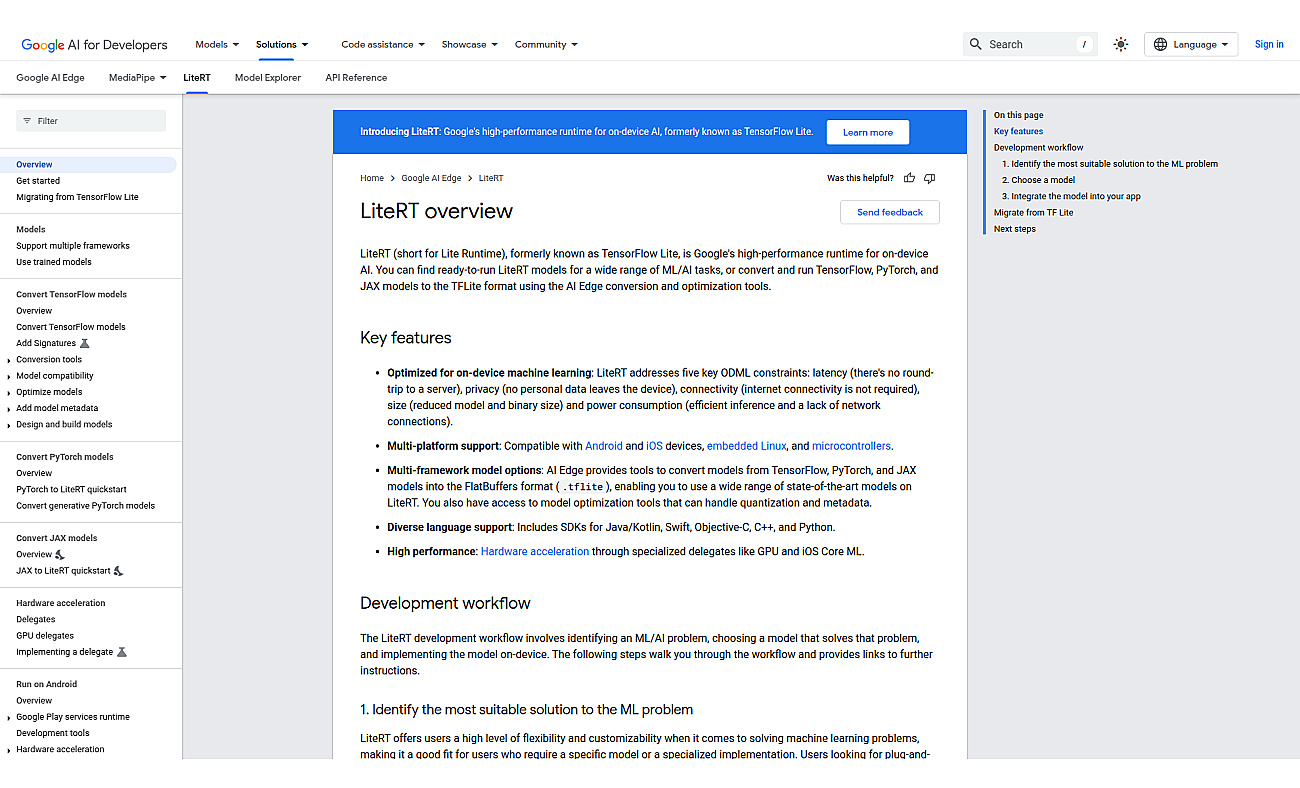Expand Run on Android Hardware acceleration
This screenshot has height=788, width=1300.
9,749
